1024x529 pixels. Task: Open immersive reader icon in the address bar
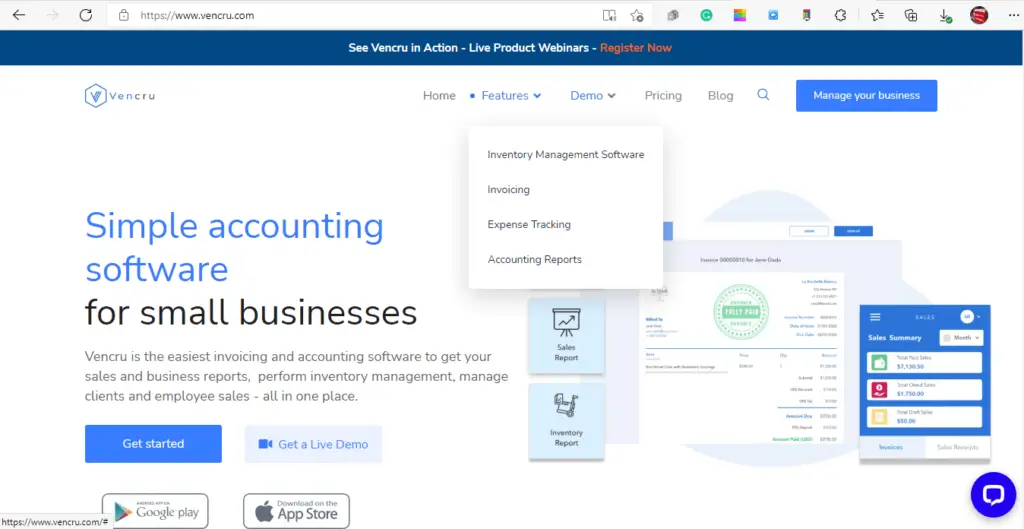point(609,16)
